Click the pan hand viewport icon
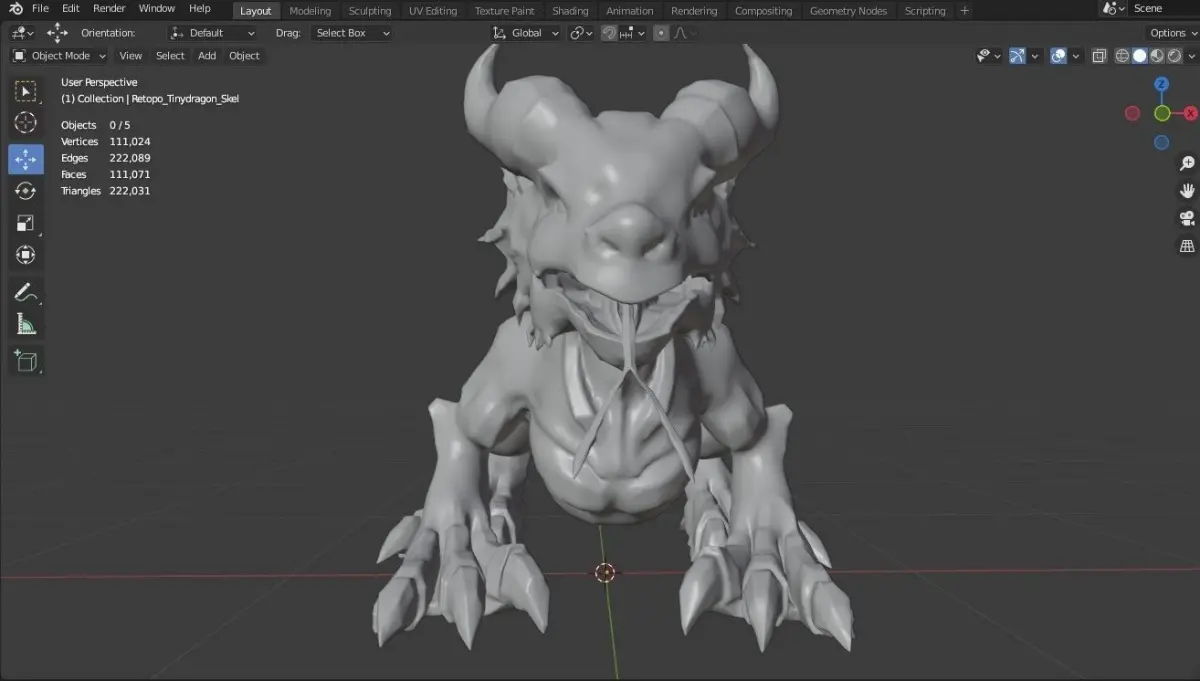1200x681 pixels. click(x=1187, y=191)
